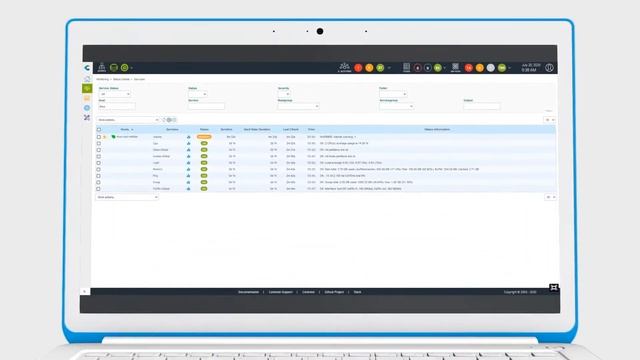This screenshot has height=360, width=640.
Task: Go to Status Details in the breadcrumb
Action: [121, 79]
